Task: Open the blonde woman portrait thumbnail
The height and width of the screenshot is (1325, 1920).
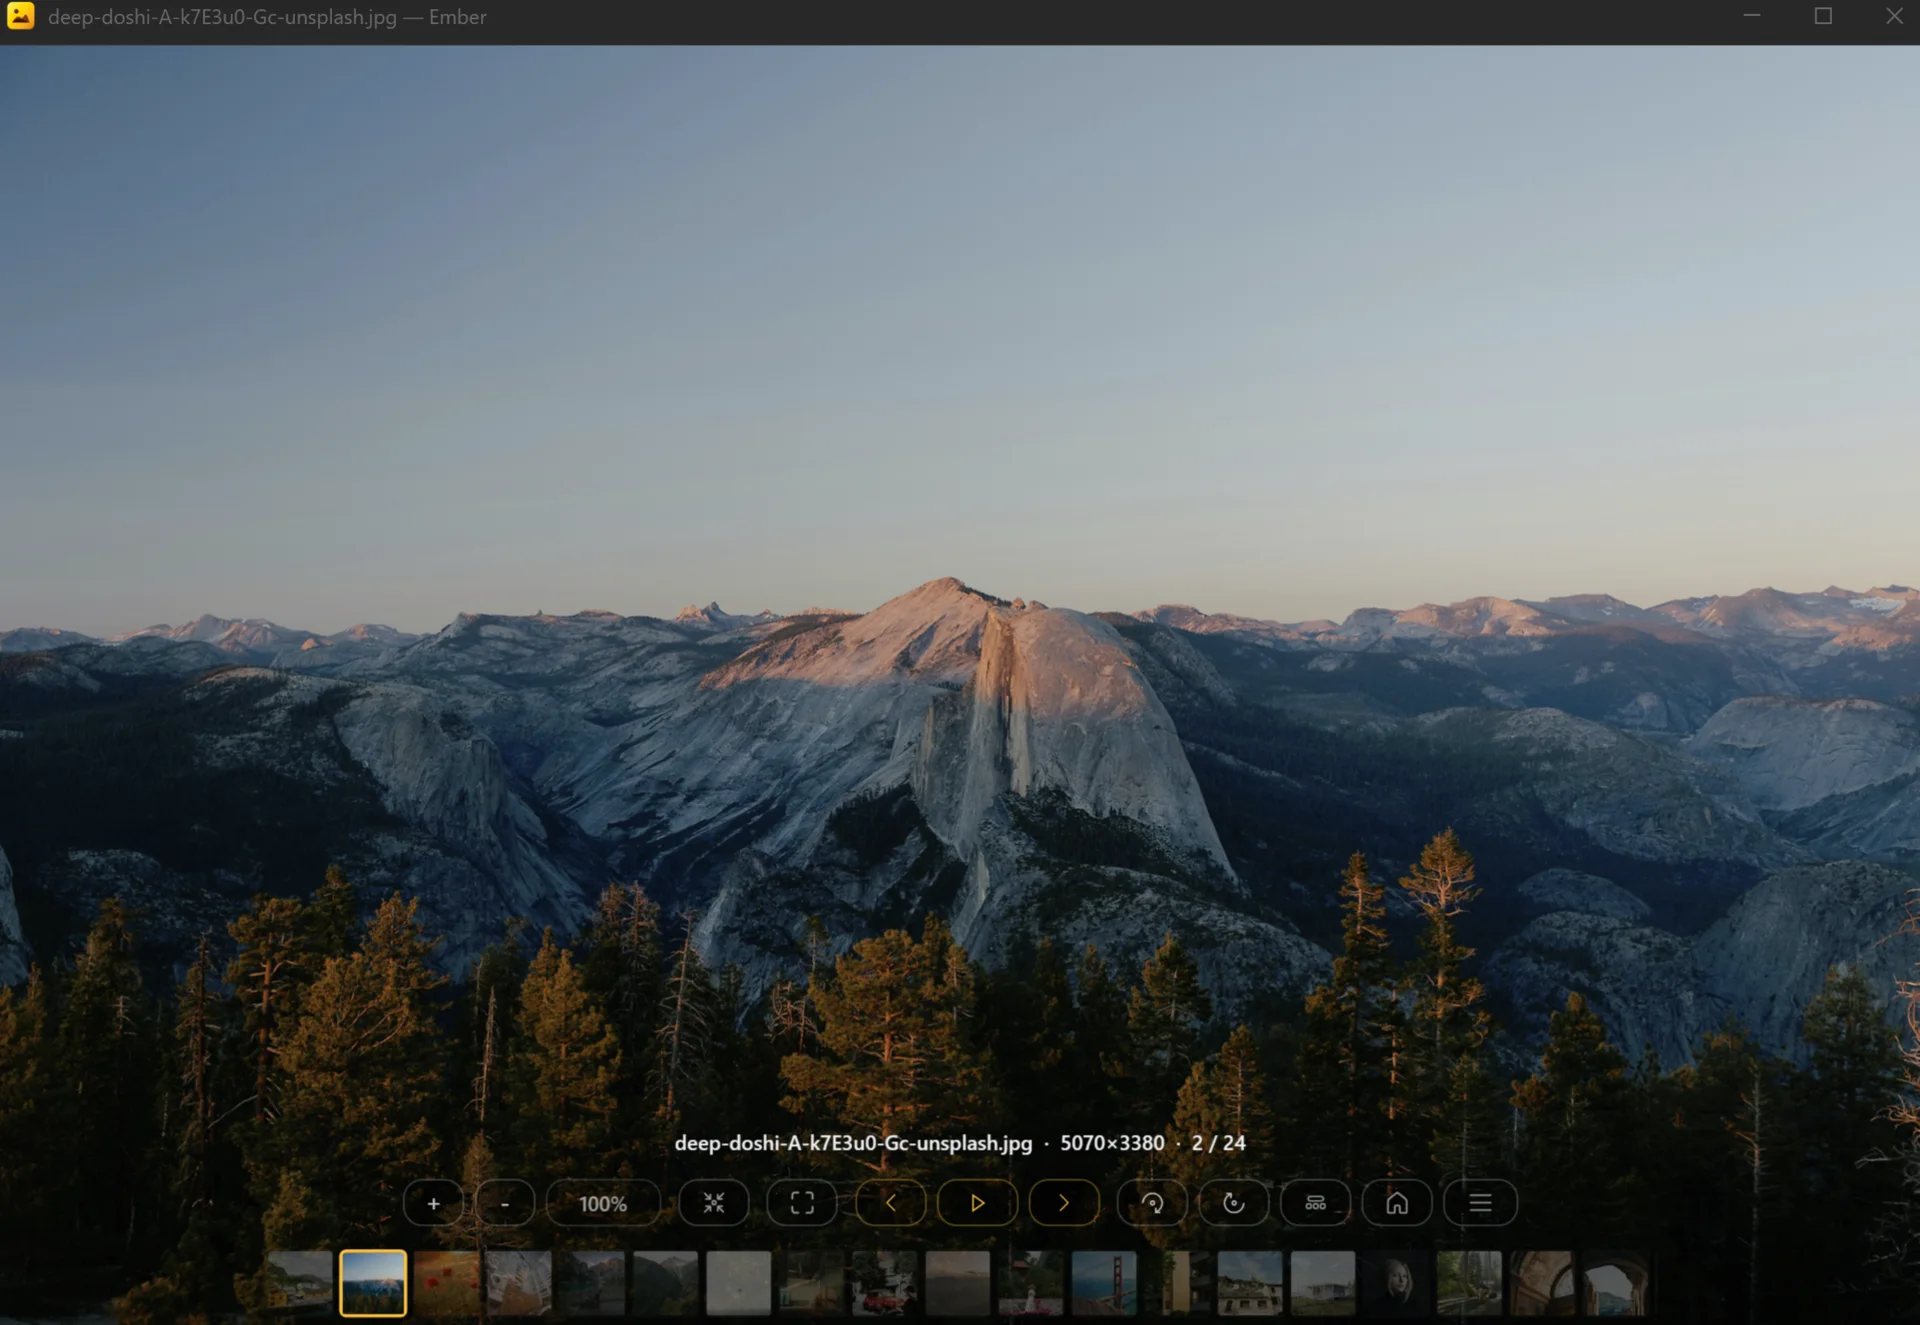Action: 1396,1283
